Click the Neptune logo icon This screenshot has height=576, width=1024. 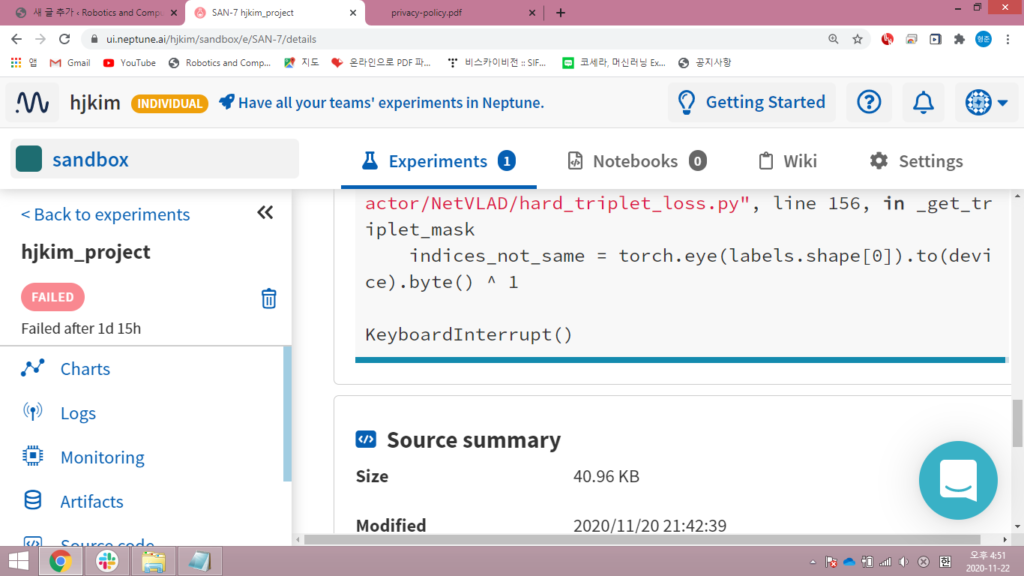coord(33,103)
